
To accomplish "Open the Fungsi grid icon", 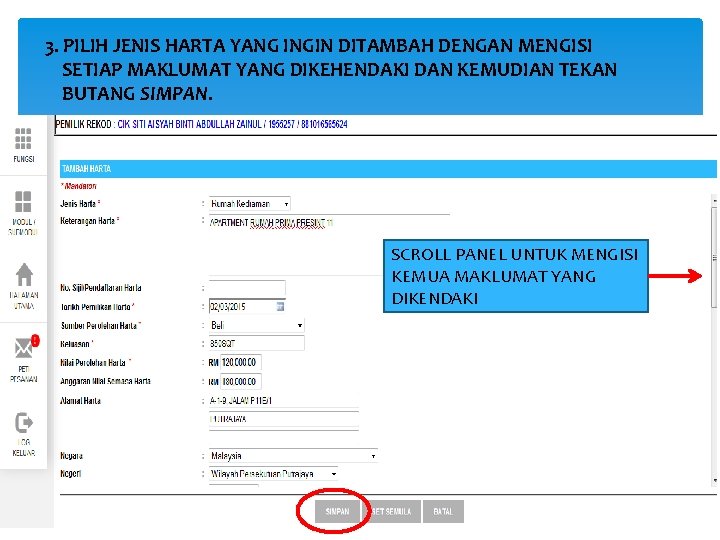I will coord(23,139).
